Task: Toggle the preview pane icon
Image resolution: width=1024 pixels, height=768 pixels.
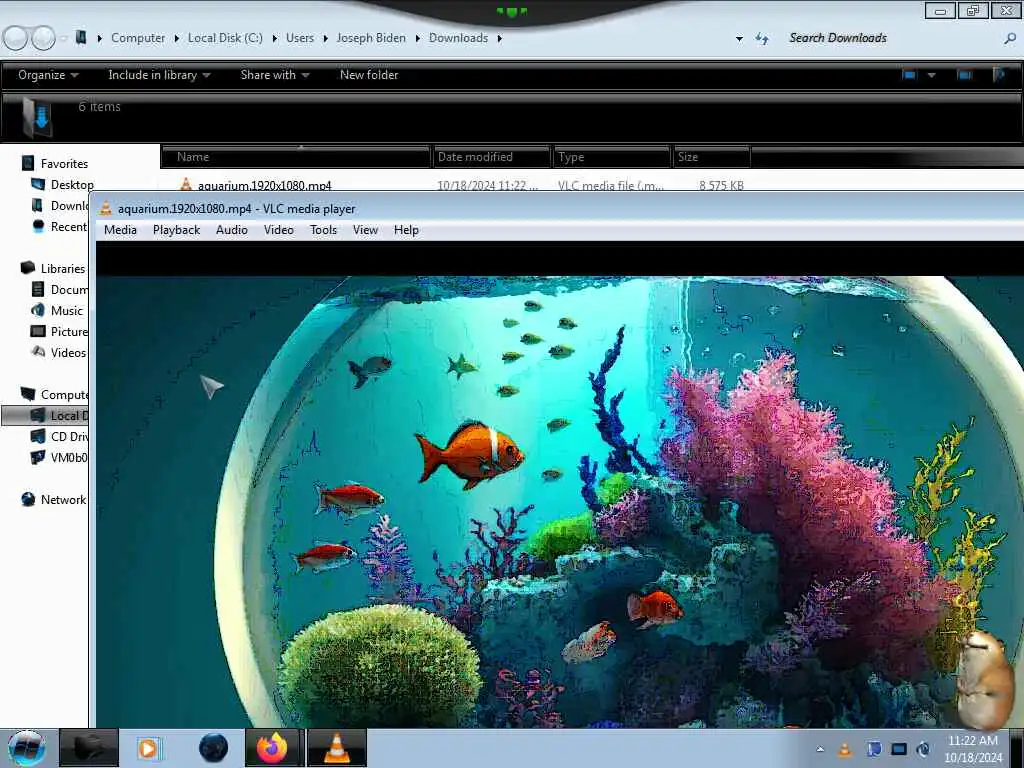Action: [x=964, y=75]
